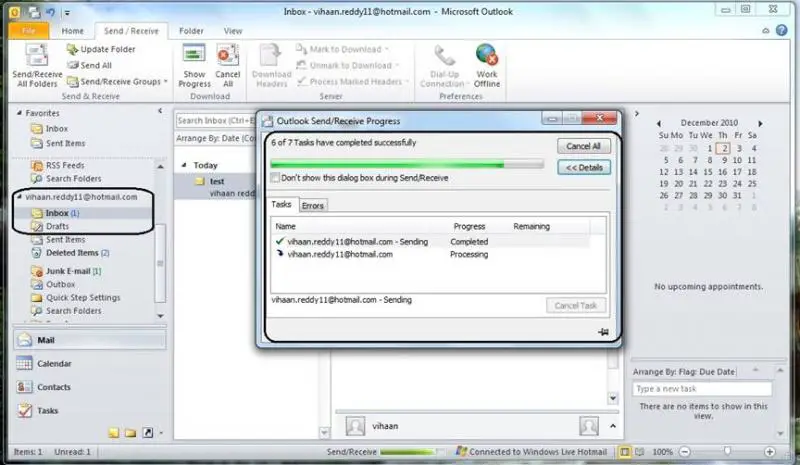Open Deleted Items folder
This screenshot has width=800, height=465.
click(x=70, y=253)
